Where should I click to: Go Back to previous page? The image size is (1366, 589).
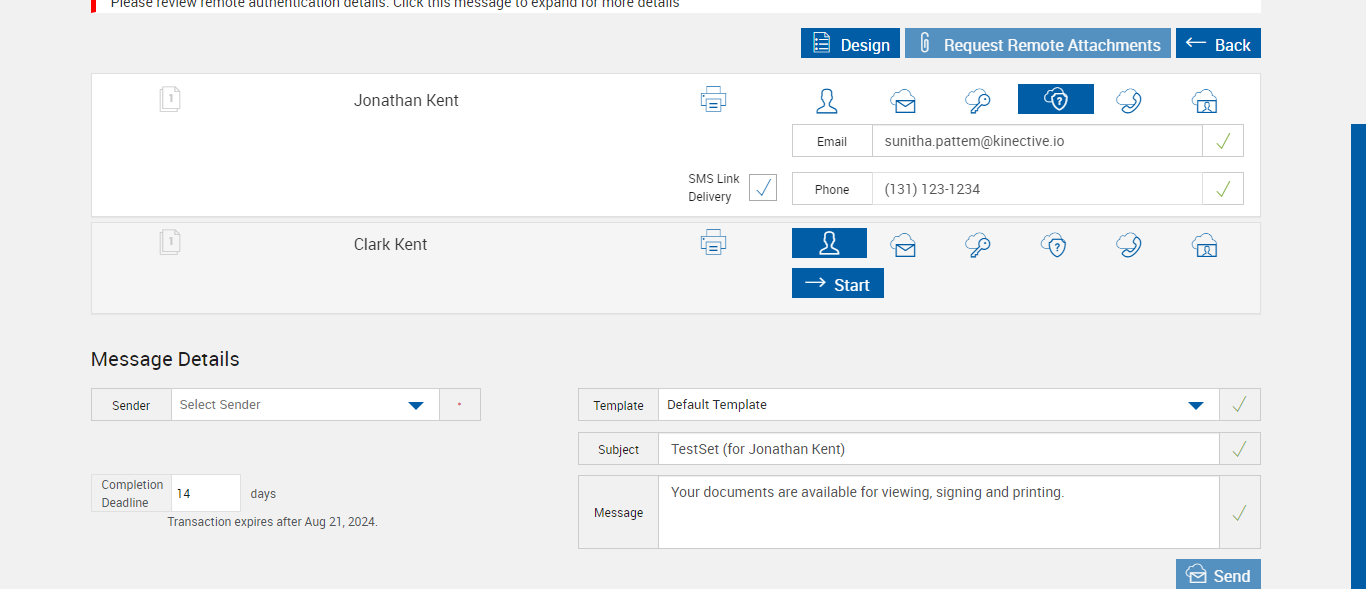pyautogui.click(x=1218, y=44)
